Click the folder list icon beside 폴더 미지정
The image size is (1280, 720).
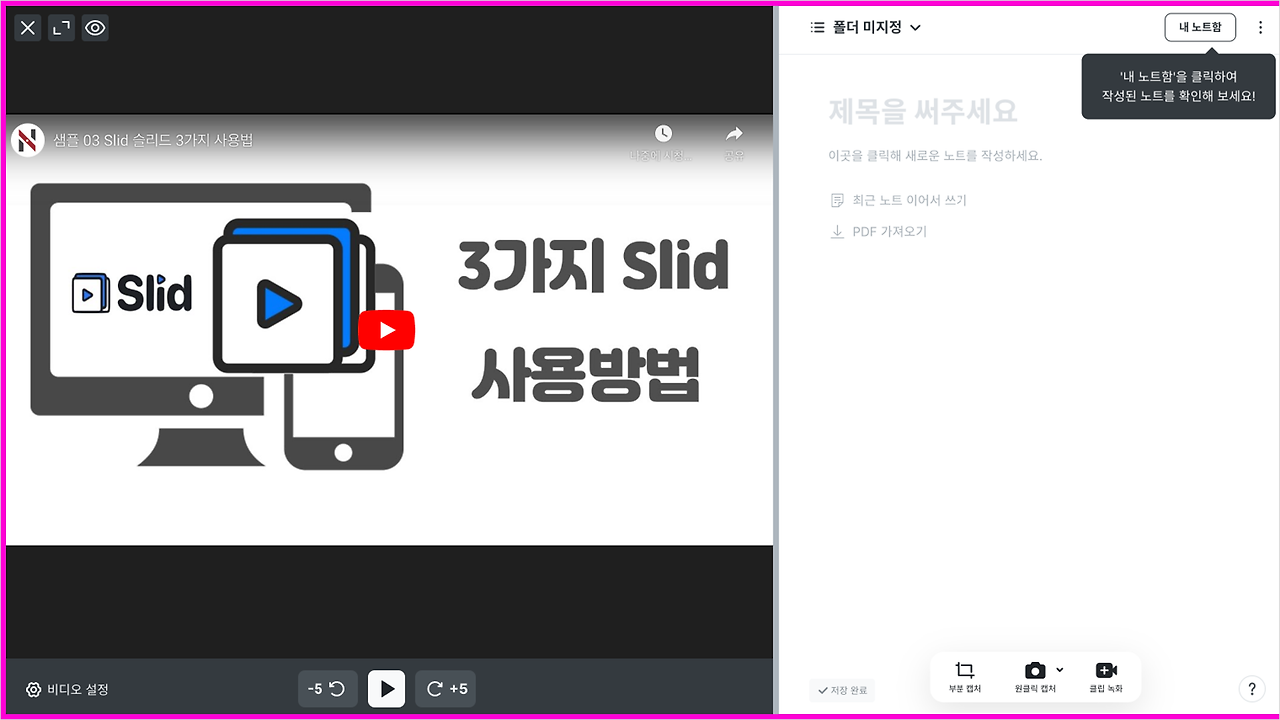815,27
